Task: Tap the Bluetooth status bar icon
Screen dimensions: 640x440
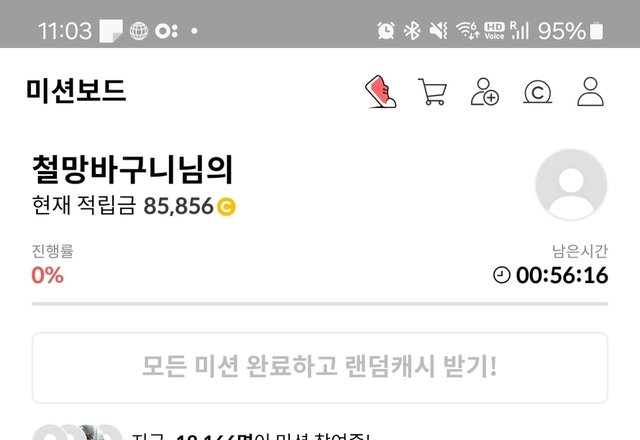Action: (x=412, y=31)
